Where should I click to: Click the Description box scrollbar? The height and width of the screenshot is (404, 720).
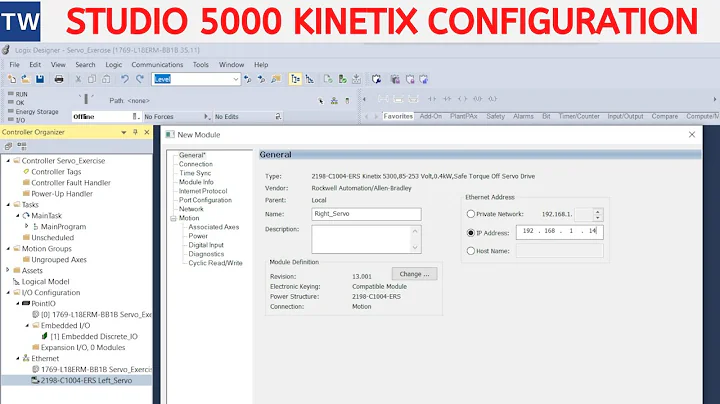click(415, 239)
